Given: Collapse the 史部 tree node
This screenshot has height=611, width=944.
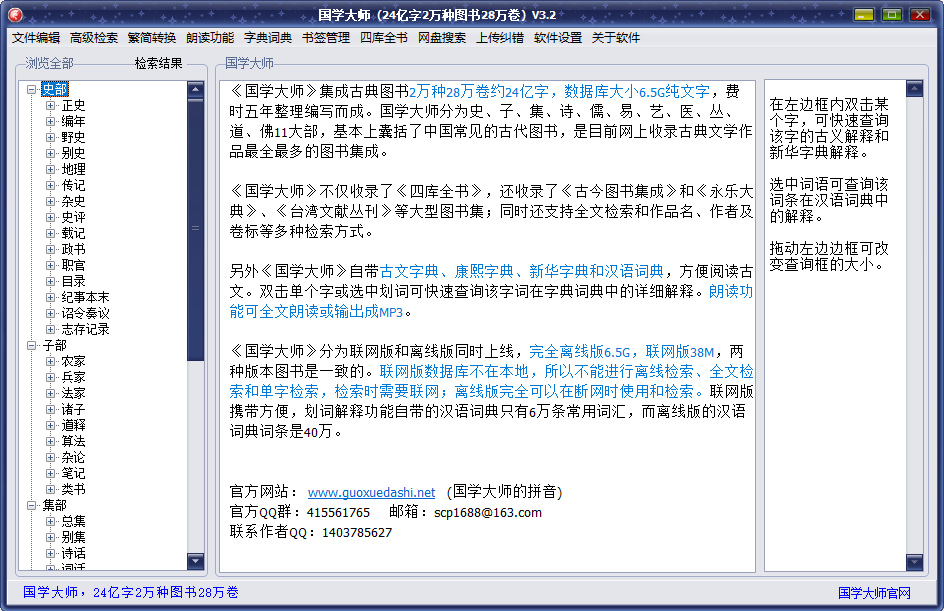Looking at the screenshot, I should pos(31,90).
